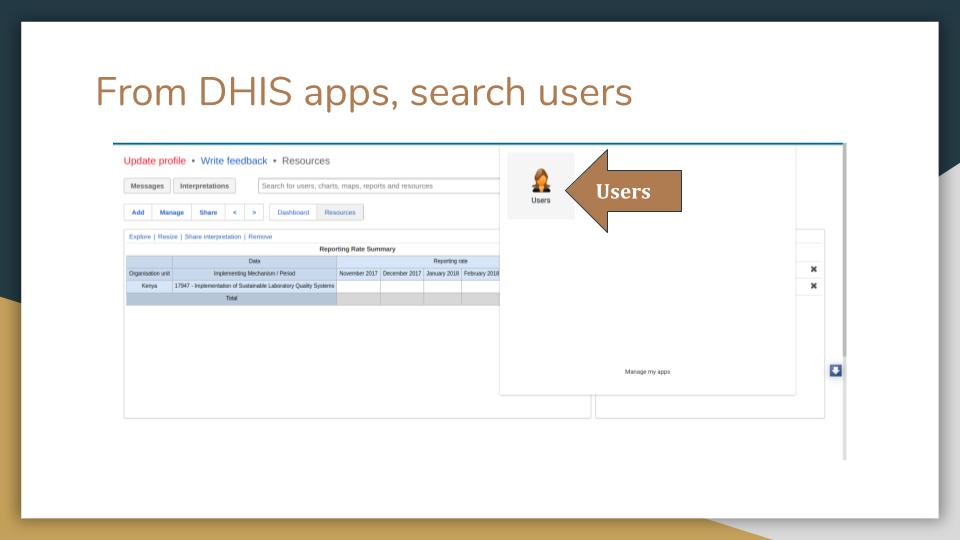The width and height of the screenshot is (960, 540).
Task: Click the Resources text link
Action: click(306, 160)
